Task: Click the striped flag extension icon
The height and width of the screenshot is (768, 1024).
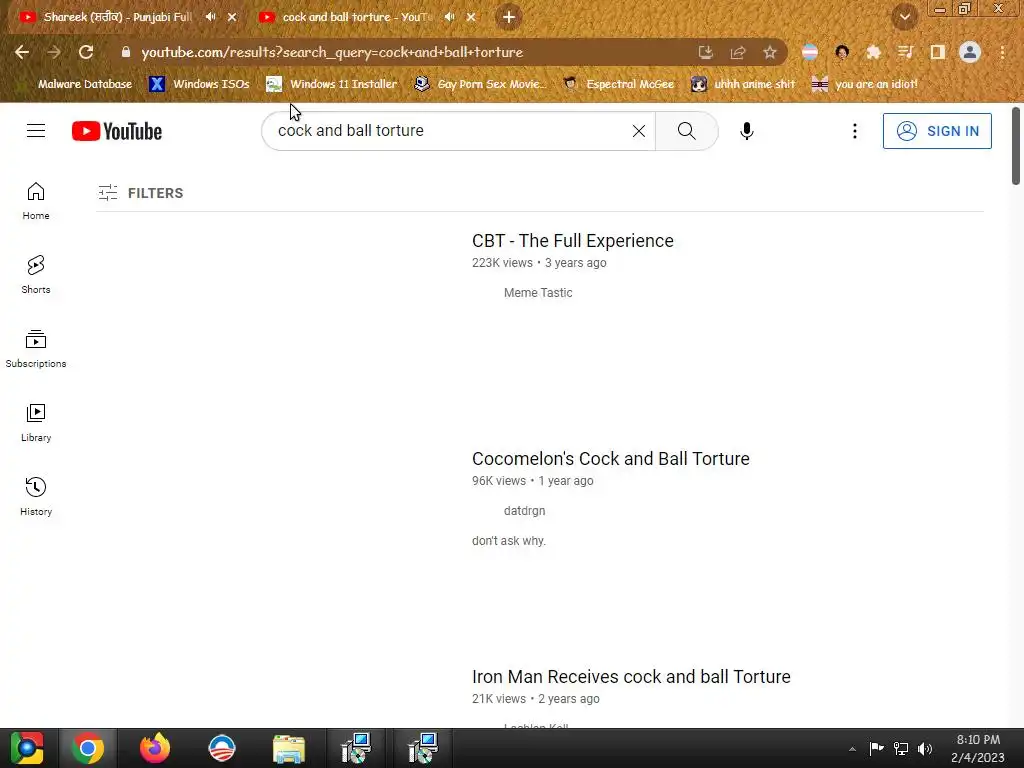Action: [810, 52]
